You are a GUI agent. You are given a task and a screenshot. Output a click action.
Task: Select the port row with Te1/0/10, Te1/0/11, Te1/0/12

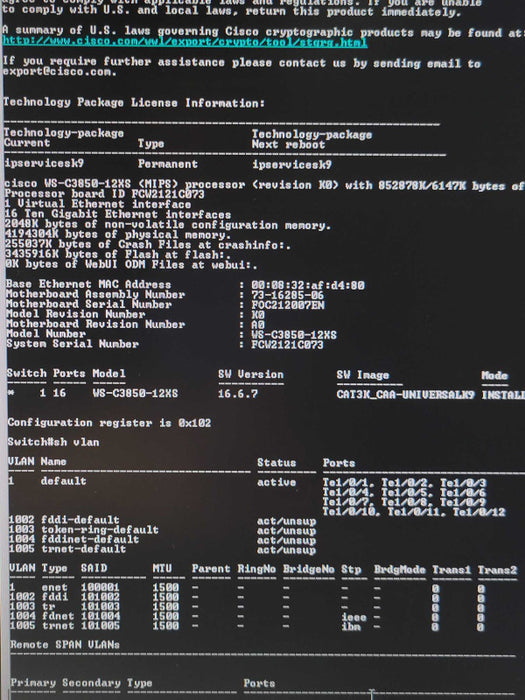point(414,512)
